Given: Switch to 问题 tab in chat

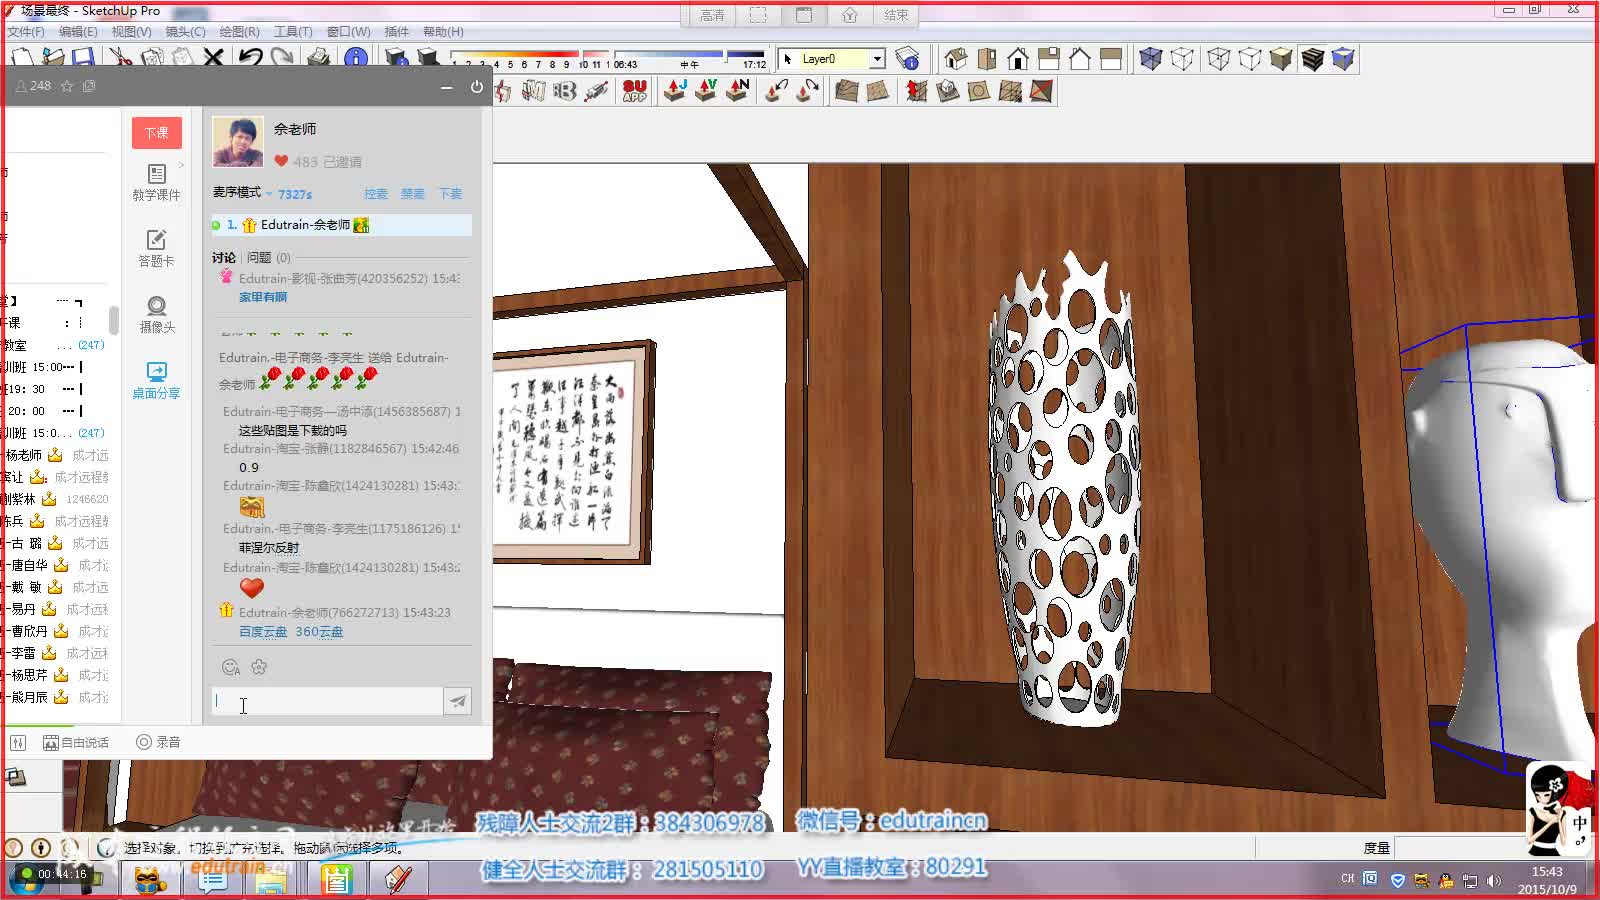Looking at the screenshot, I should tap(268, 257).
